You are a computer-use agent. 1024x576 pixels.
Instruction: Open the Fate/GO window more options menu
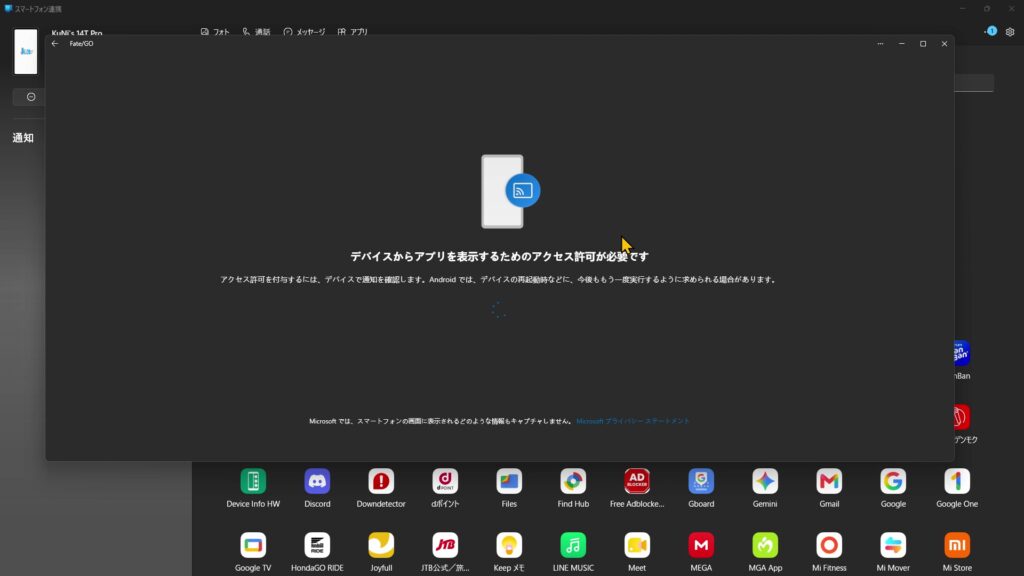pos(880,44)
